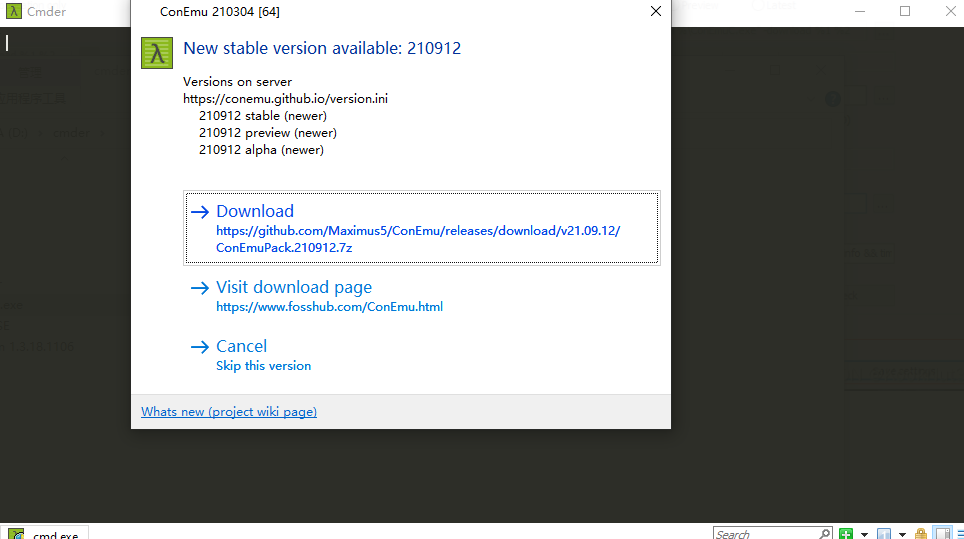Cancel the update dialog
This screenshot has height=539, width=964.
242,346
